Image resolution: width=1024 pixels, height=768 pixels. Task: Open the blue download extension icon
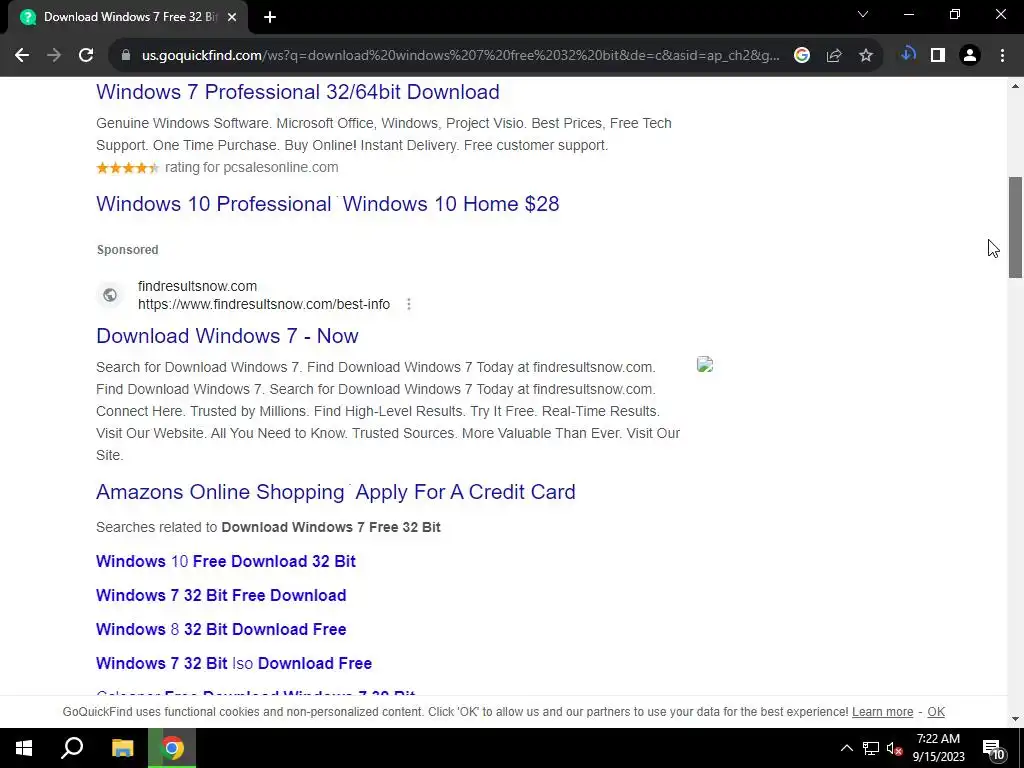(908, 55)
